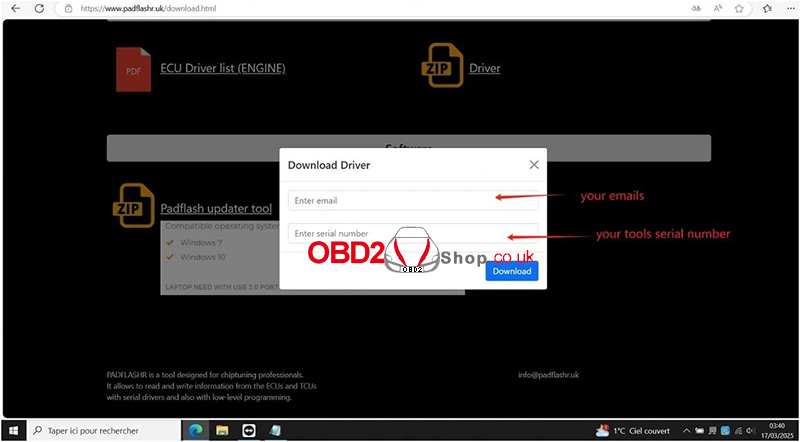Click the favorites star in address bar
The image size is (800, 442).
pyautogui.click(x=739, y=8)
